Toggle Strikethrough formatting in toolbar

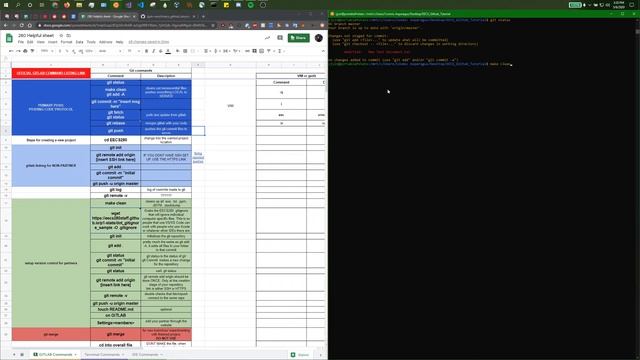[x=160, y=51]
